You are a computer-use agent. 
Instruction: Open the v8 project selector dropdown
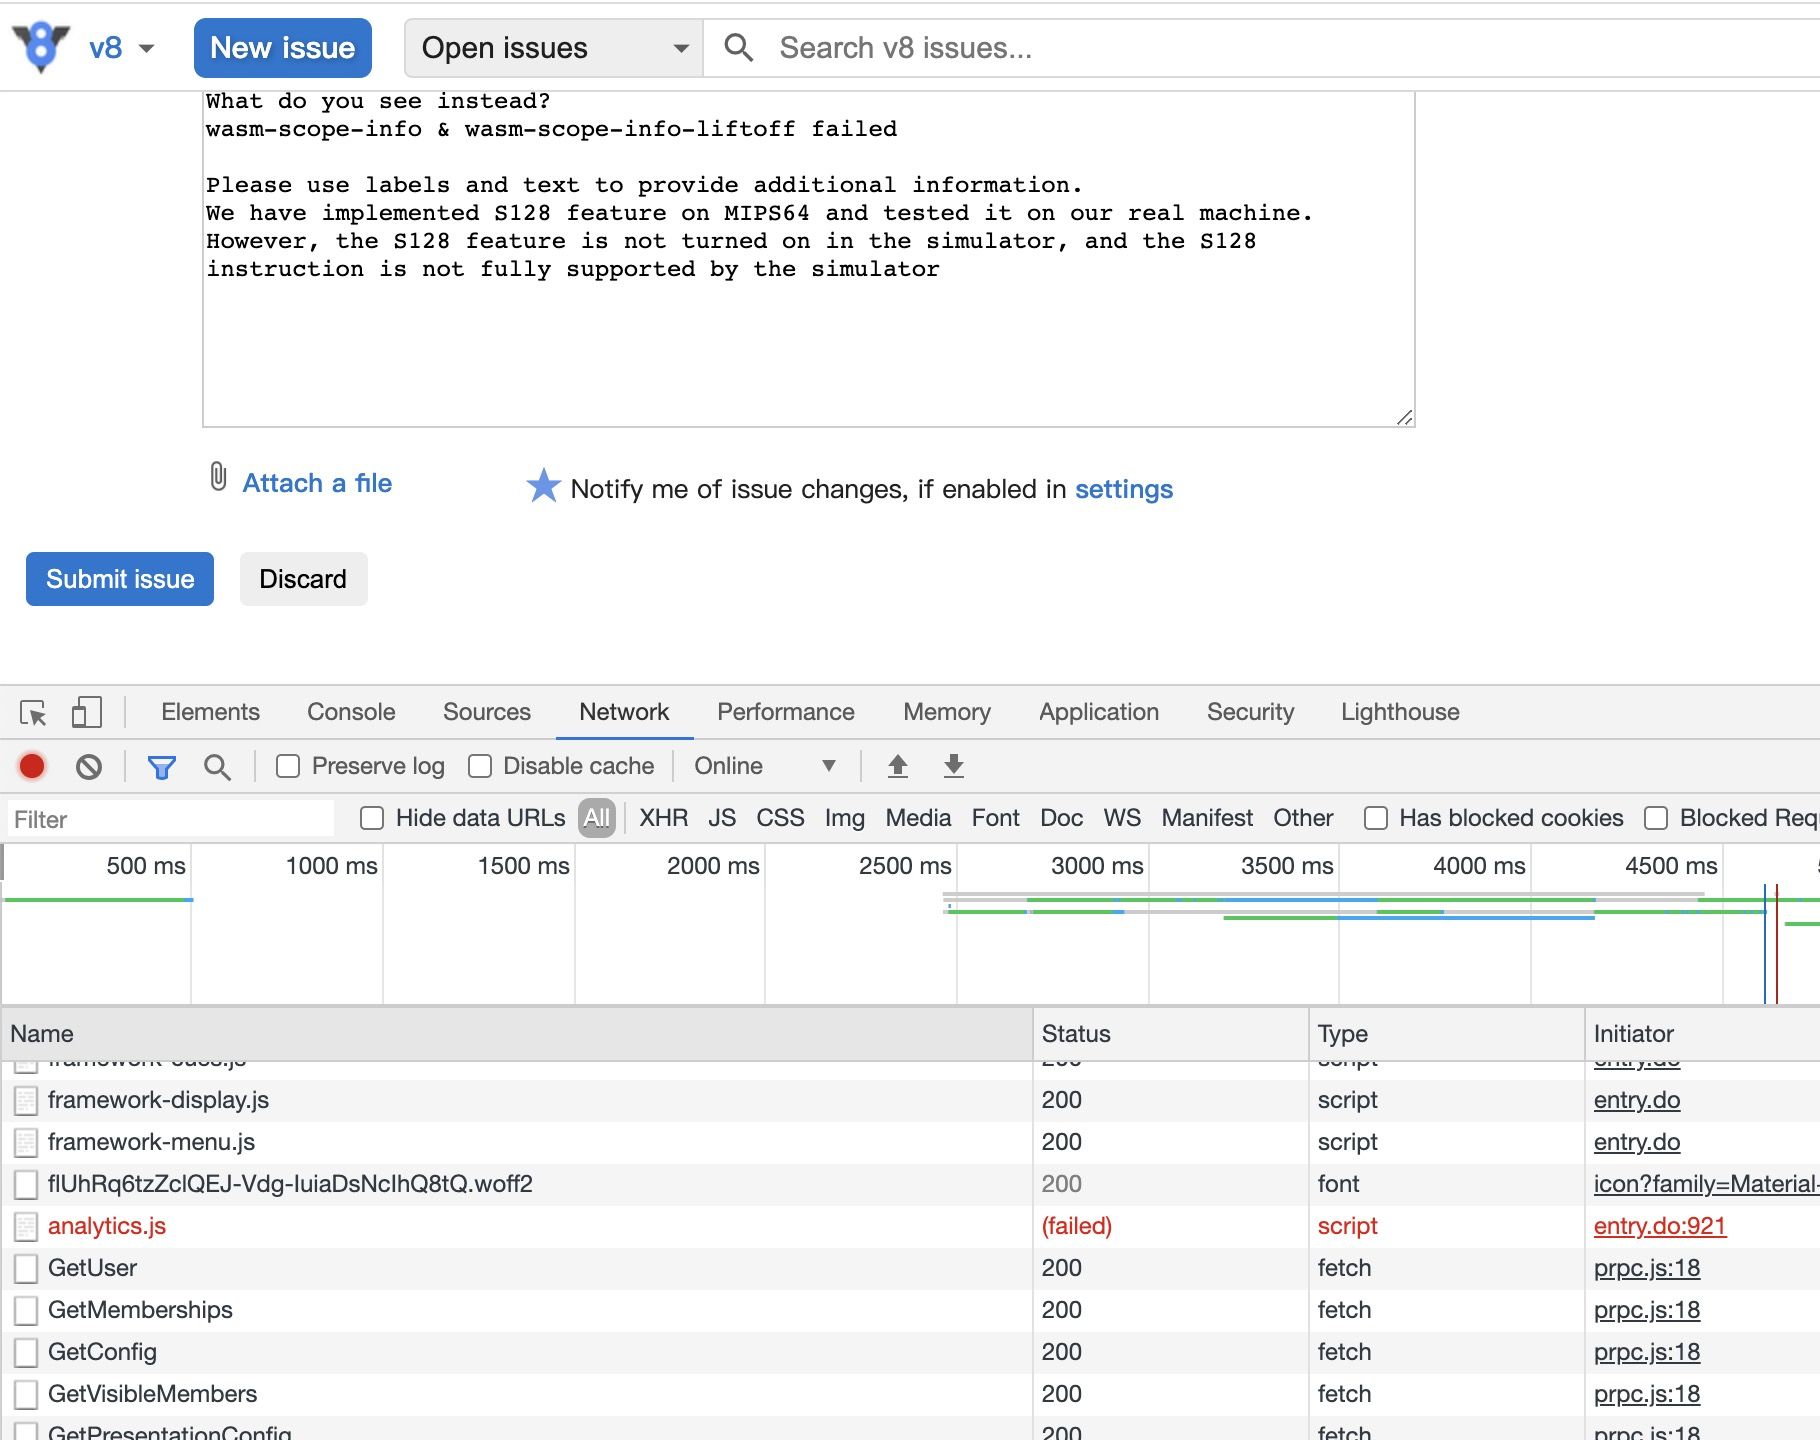120,48
